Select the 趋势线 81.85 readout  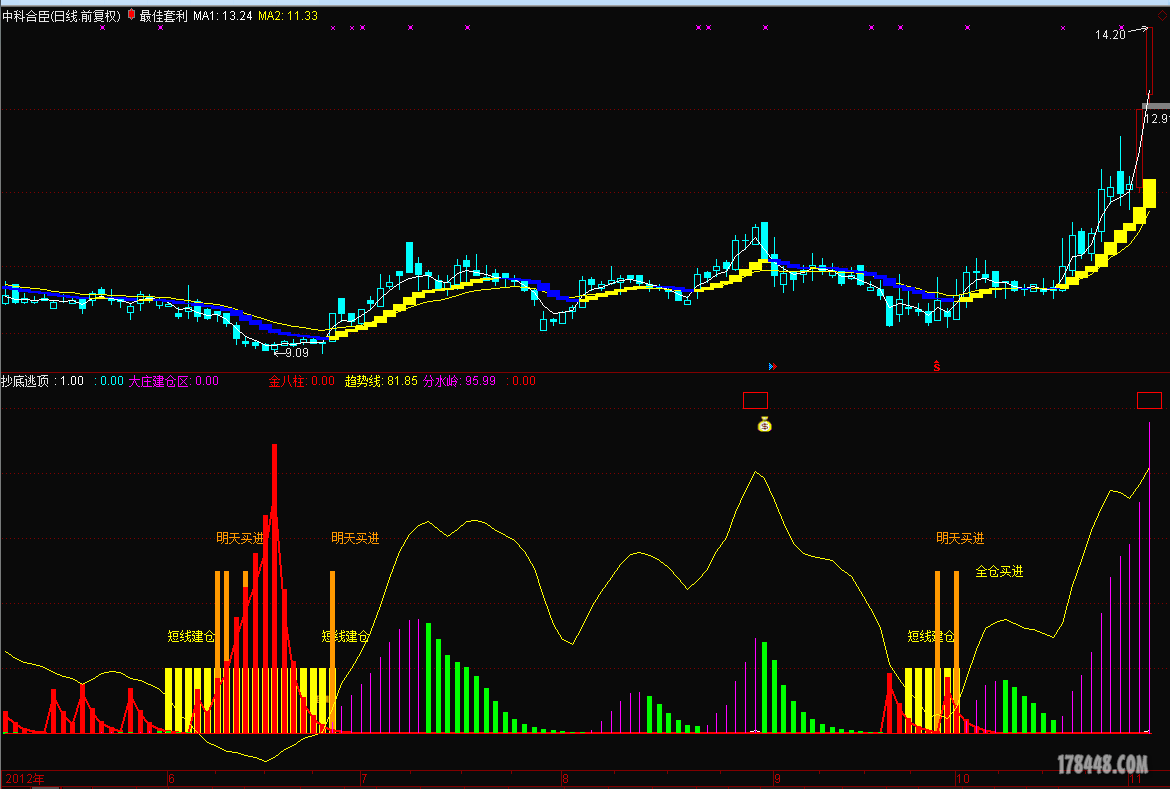pos(381,381)
